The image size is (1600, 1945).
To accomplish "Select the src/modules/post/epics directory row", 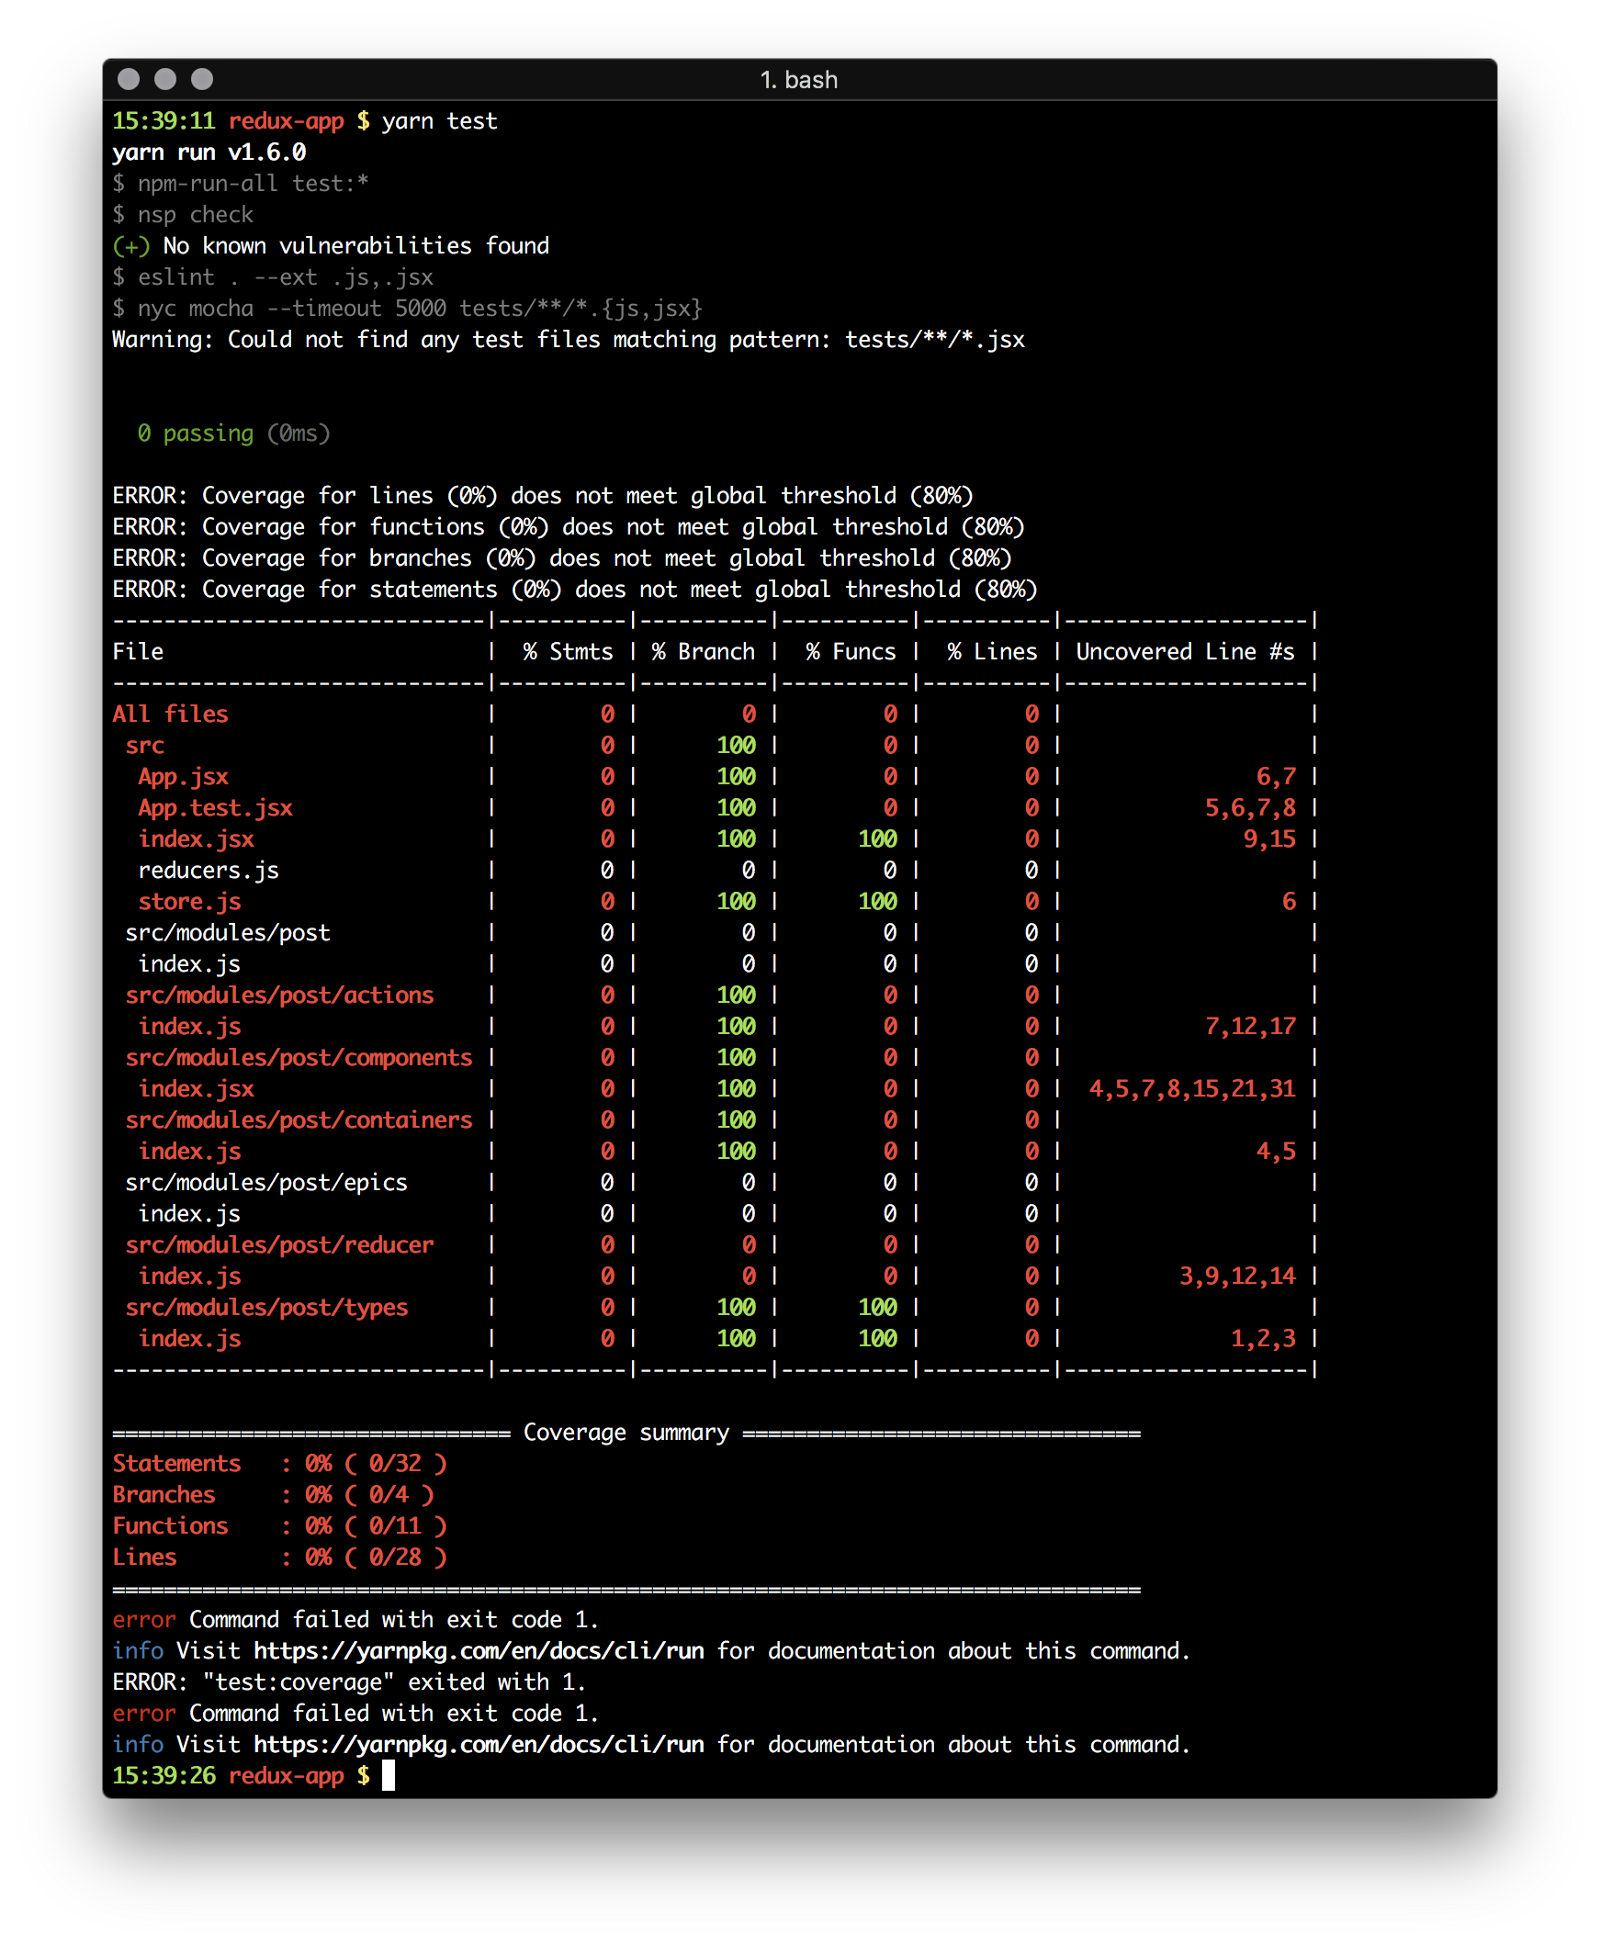I will tap(266, 1183).
